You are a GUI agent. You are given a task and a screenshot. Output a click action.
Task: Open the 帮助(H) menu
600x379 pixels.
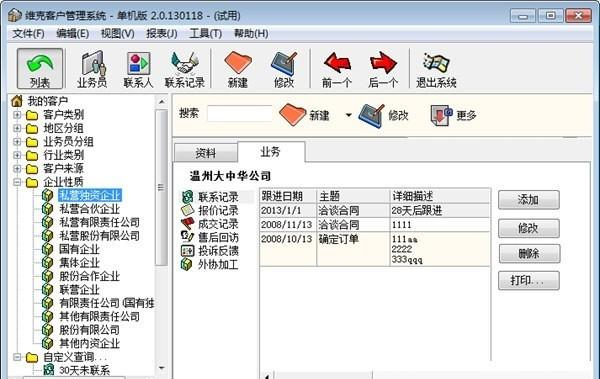(x=251, y=34)
